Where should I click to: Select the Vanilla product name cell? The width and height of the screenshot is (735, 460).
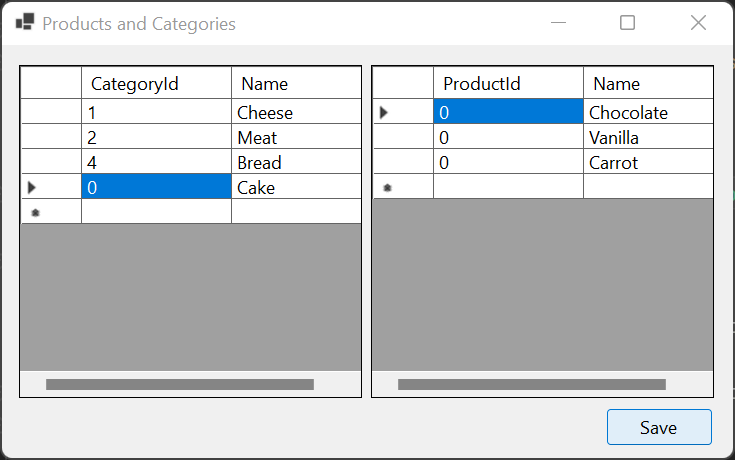647,137
